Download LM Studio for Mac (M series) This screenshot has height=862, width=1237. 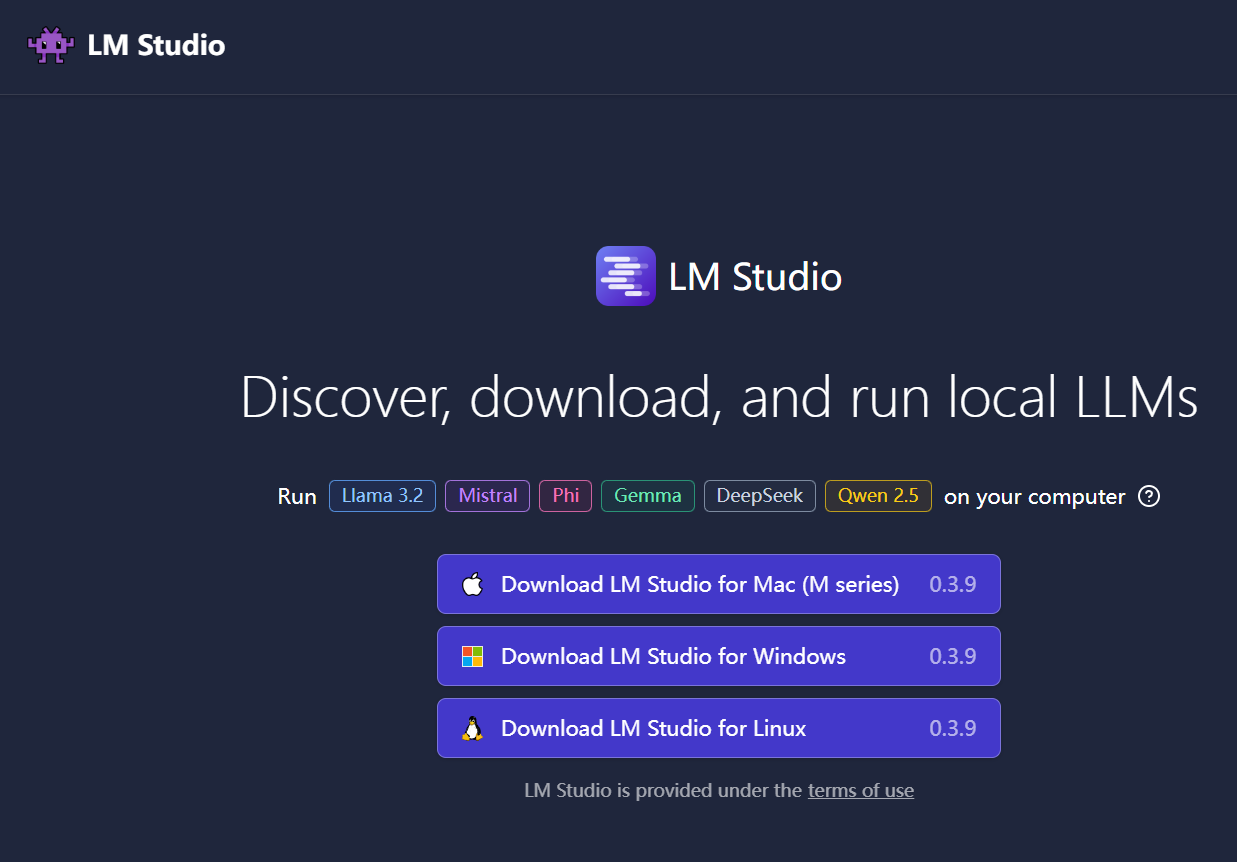click(719, 584)
